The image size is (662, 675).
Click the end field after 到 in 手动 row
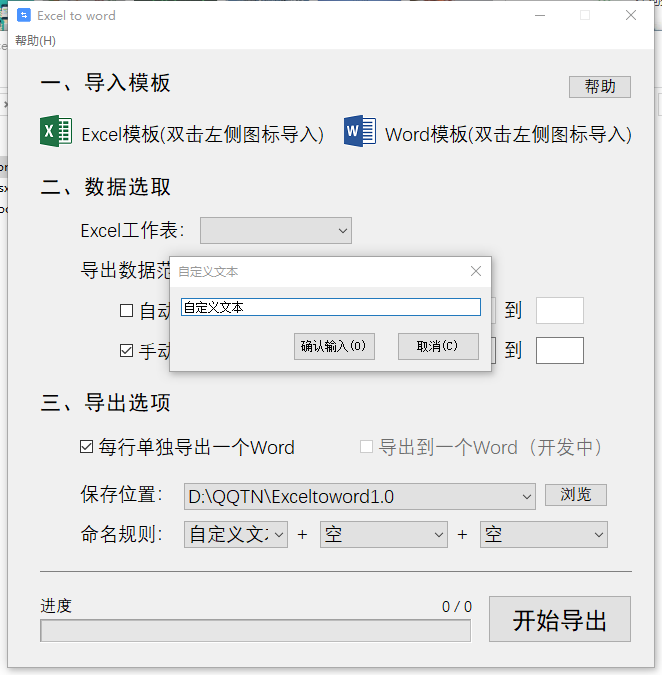[560, 350]
